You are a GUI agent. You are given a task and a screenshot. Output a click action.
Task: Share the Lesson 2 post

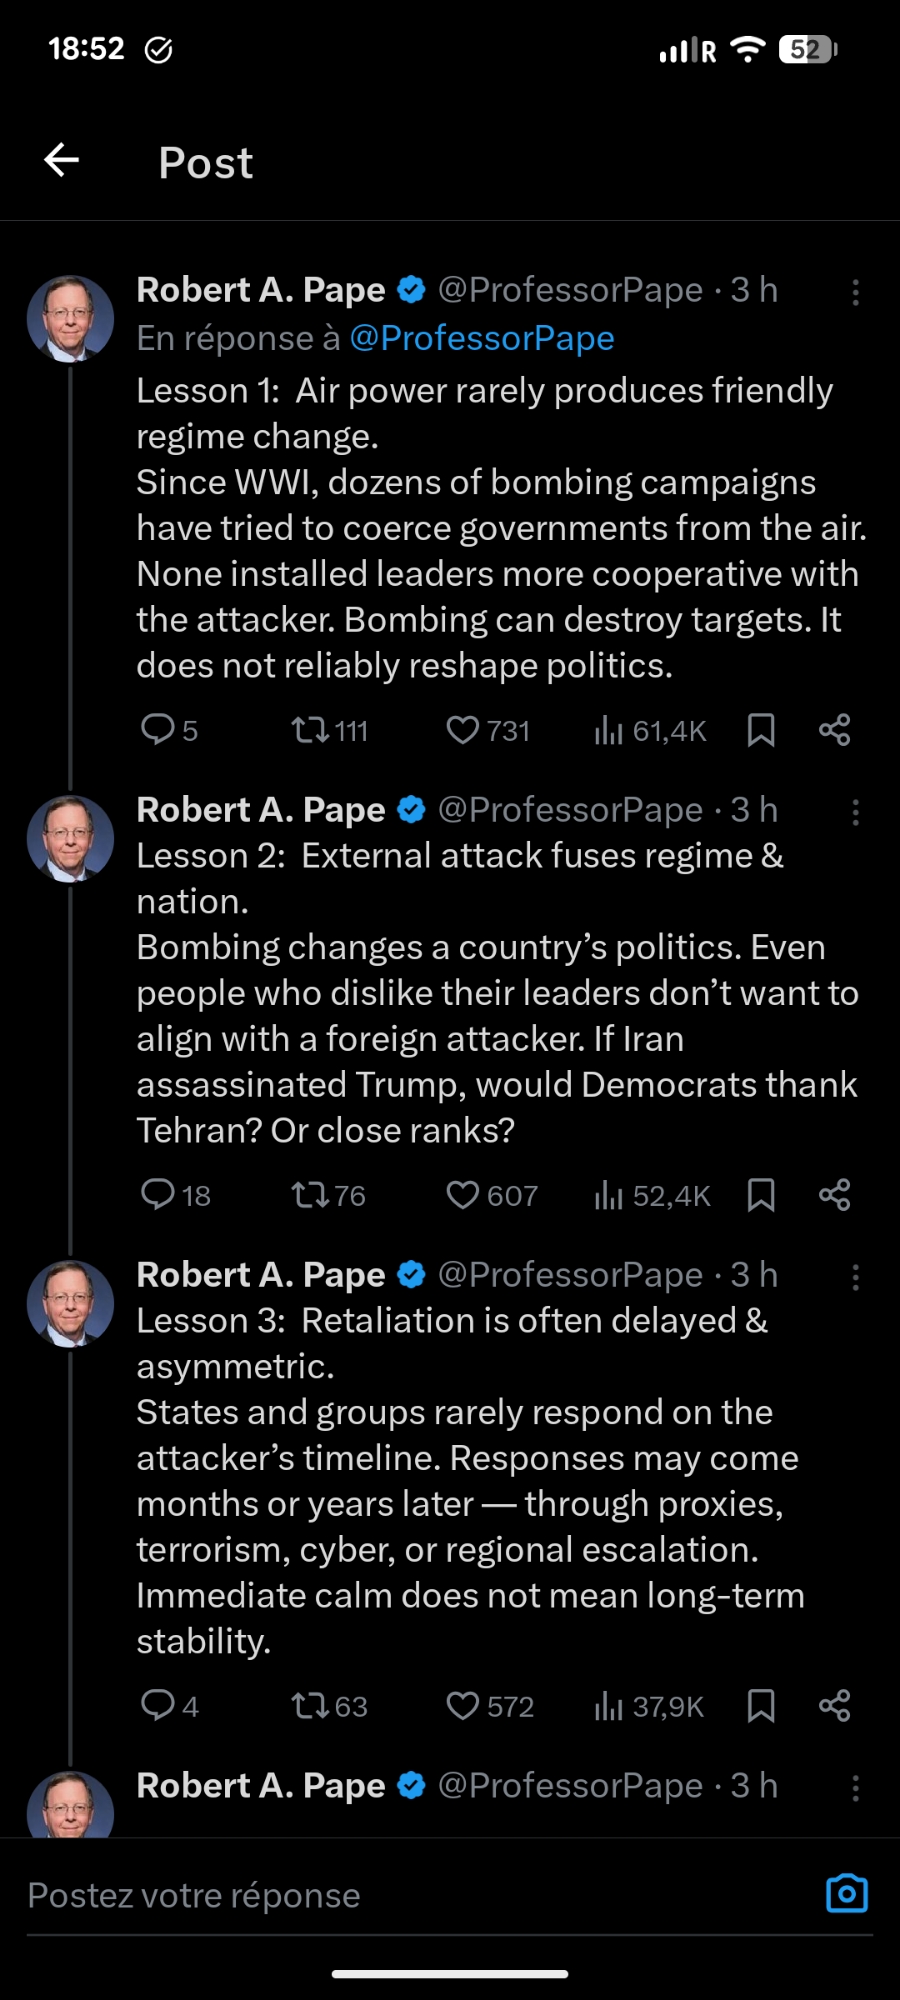(834, 1195)
